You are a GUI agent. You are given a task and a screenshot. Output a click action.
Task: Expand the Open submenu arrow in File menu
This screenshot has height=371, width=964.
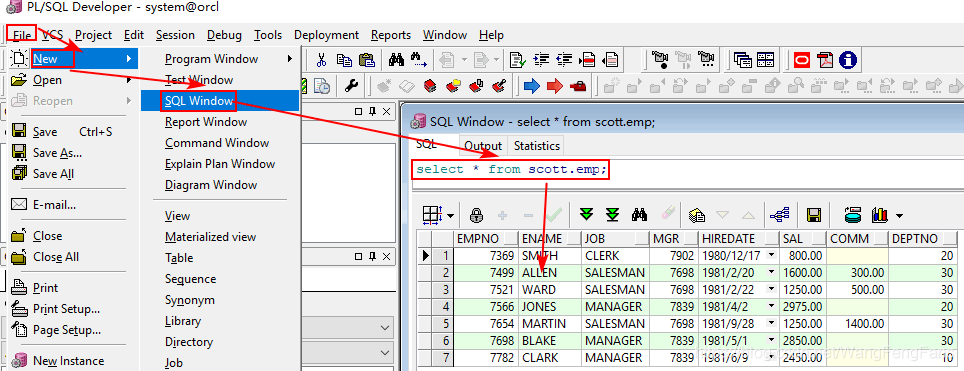coord(128,80)
